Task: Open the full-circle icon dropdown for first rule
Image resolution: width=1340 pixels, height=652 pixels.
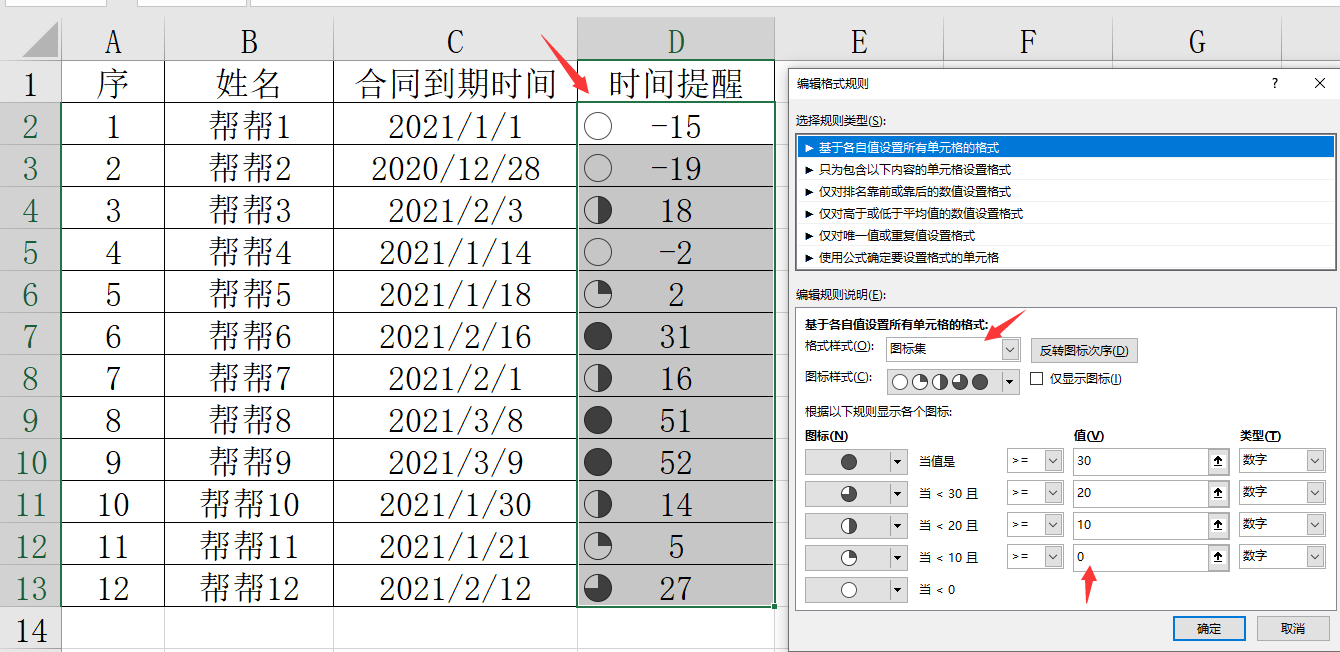Action: [897, 461]
